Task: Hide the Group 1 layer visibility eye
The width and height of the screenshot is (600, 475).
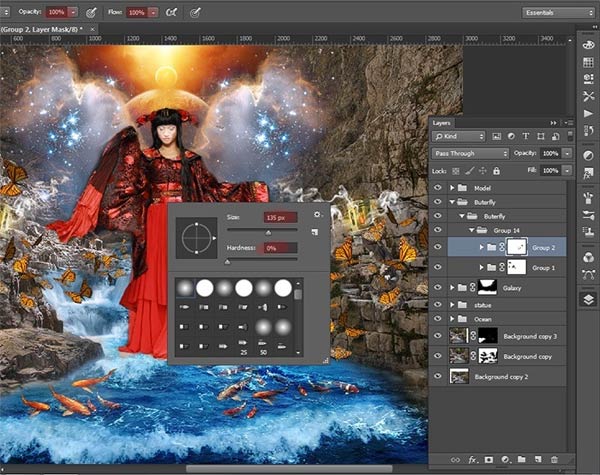Action: coord(437,267)
